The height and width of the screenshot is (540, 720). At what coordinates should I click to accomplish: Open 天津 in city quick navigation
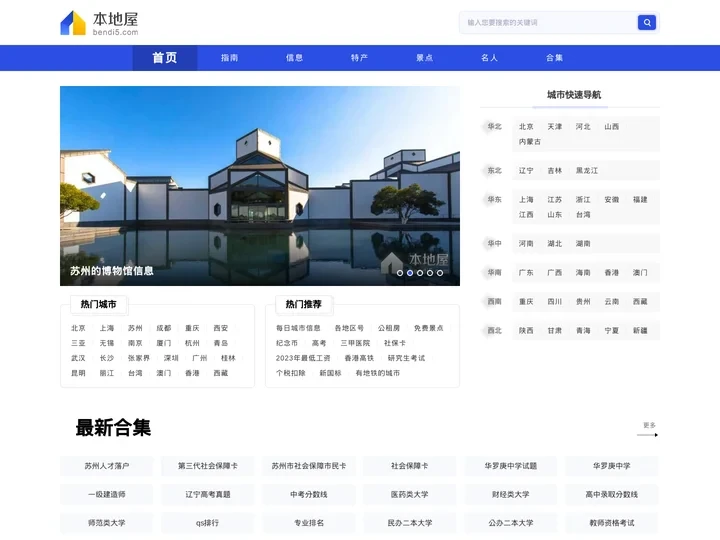pos(555,127)
